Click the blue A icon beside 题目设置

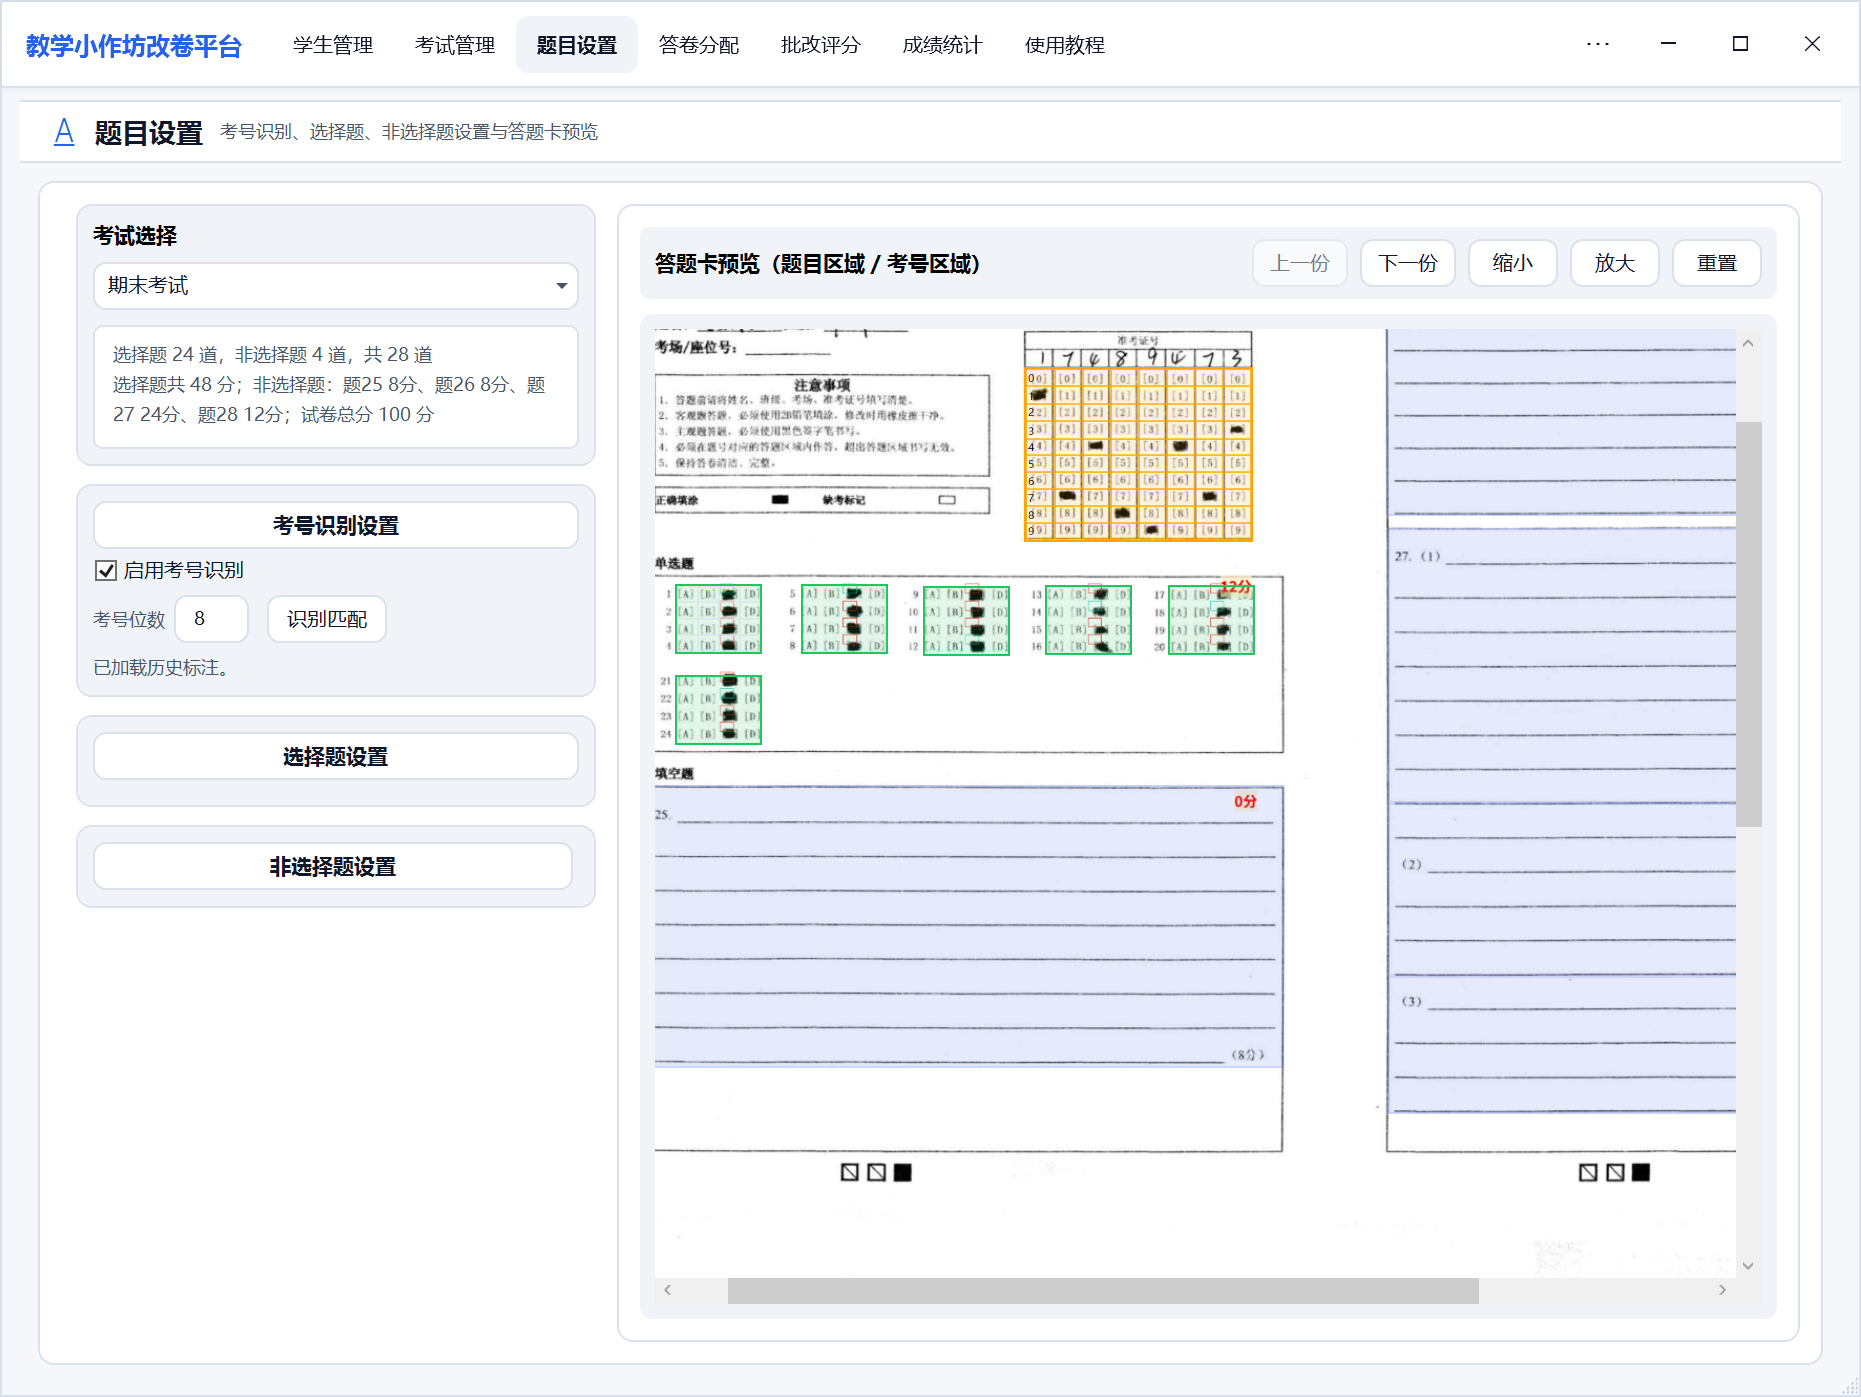coord(64,132)
